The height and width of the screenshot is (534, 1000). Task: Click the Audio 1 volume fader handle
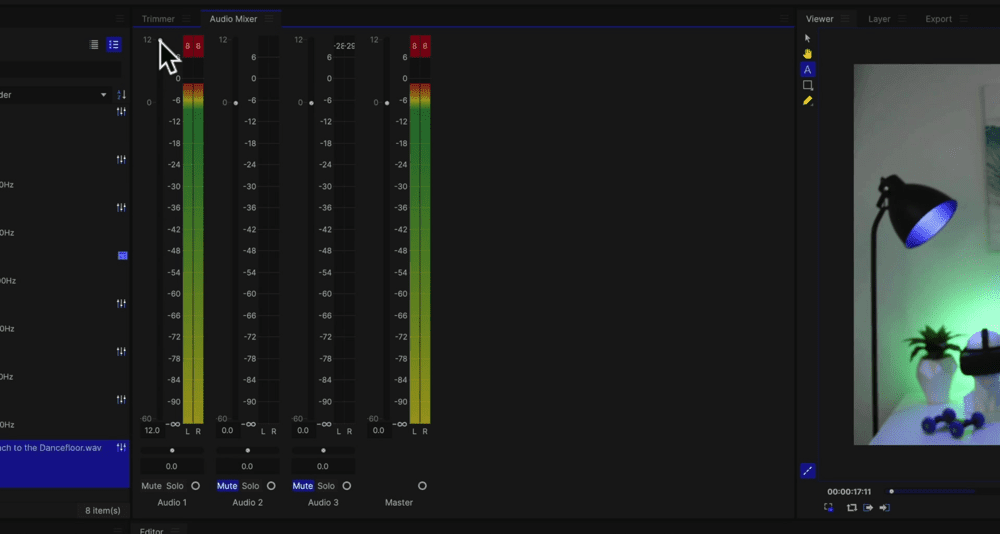click(160, 41)
